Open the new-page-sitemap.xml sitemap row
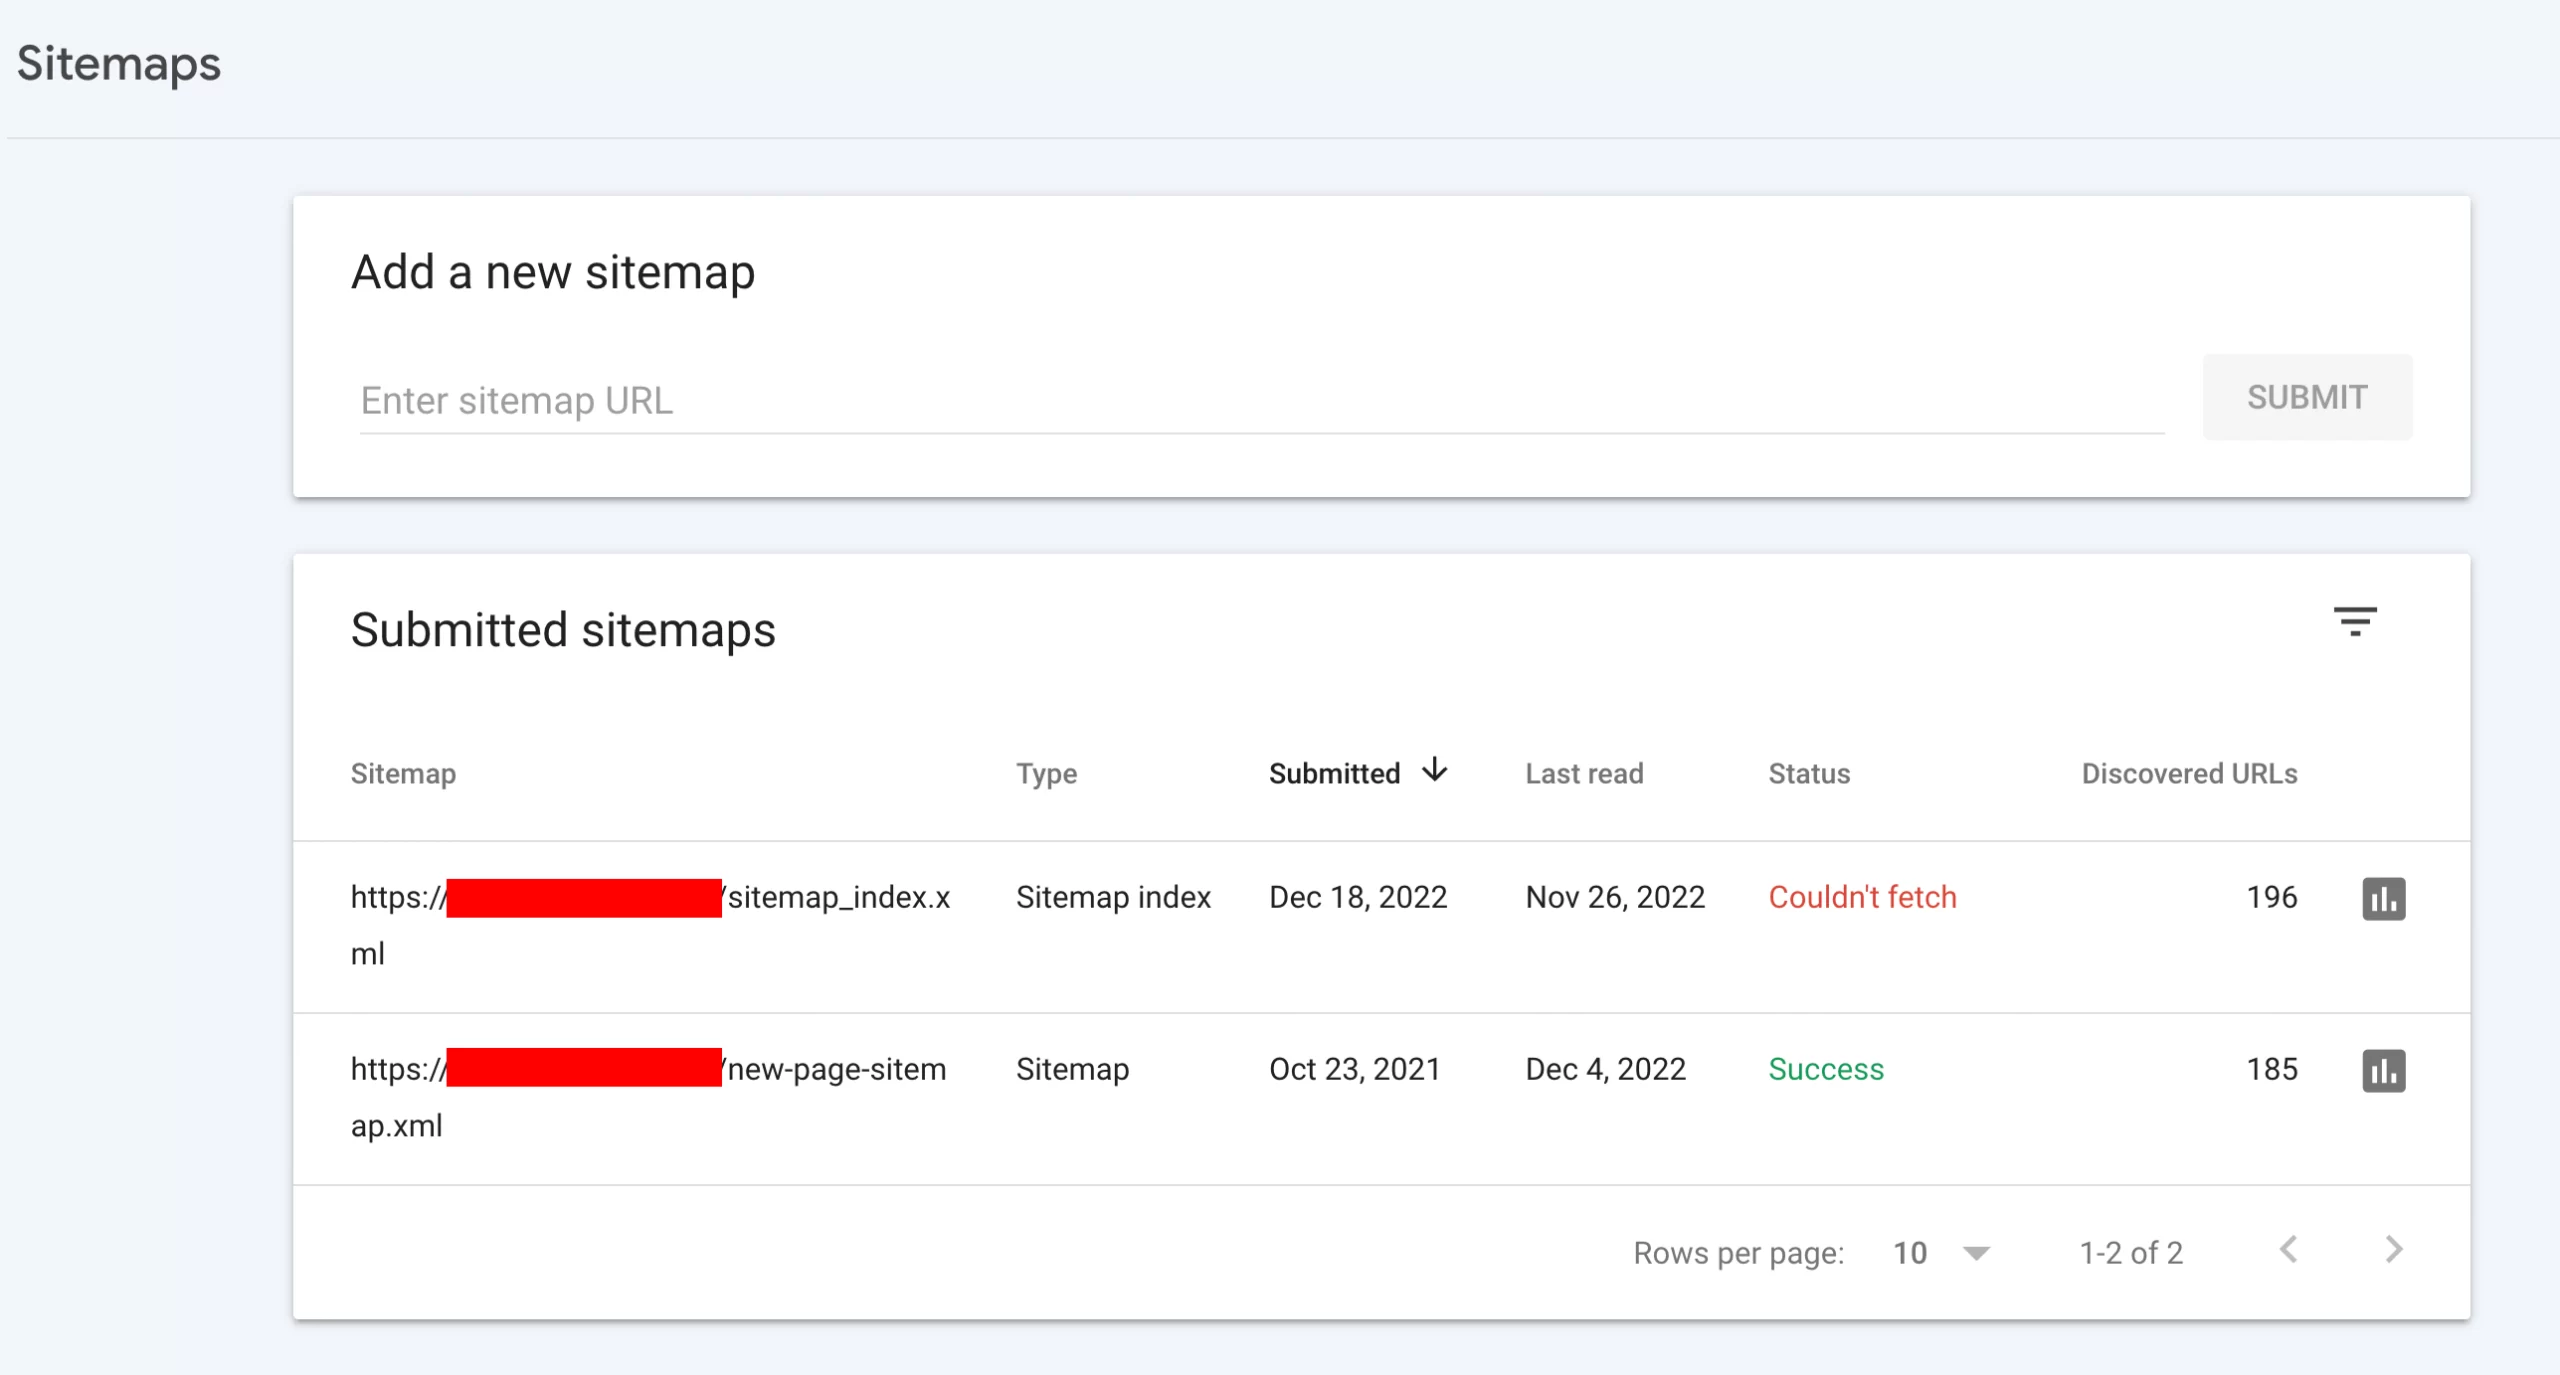Viewport: 2560px width, 1375px height. pyautogui.click(x=836, y=1070)
